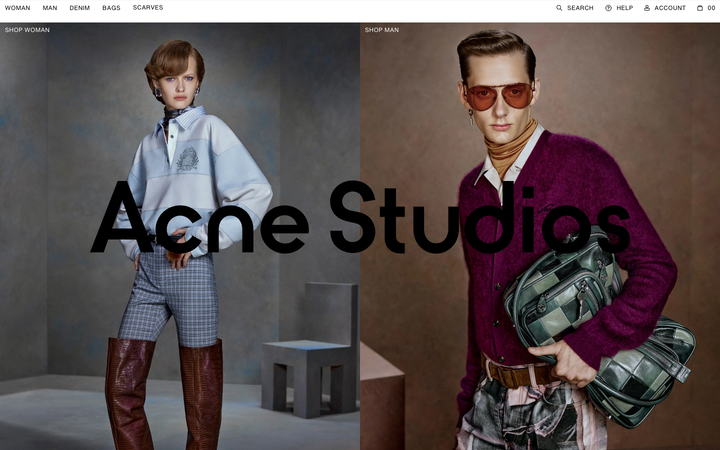Open the ACCOUNT link
720x450 pixels.
pyautogui.click(x=670, y=8)
